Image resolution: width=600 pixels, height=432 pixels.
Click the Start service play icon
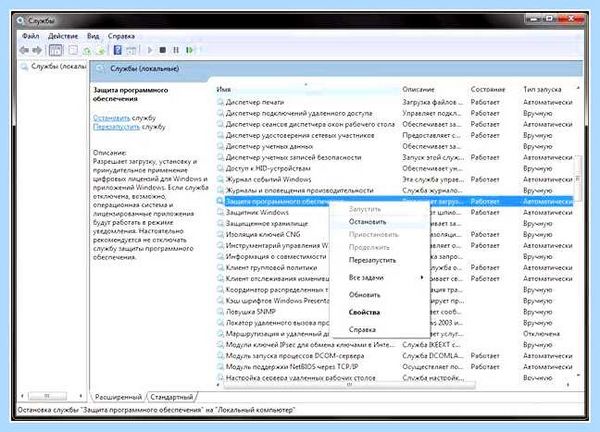pyautogui.click(x=150, y=50)
